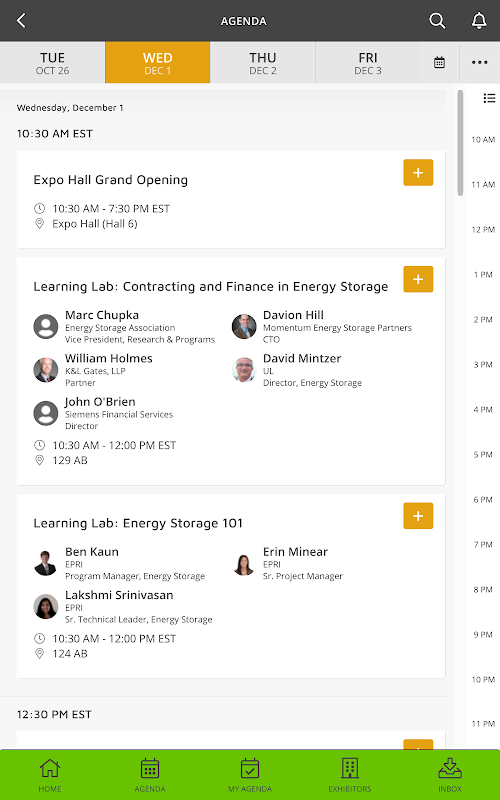Tap the back arrow in header
The height and width of the screenshot is (800, 500).
tap(21, 21)
